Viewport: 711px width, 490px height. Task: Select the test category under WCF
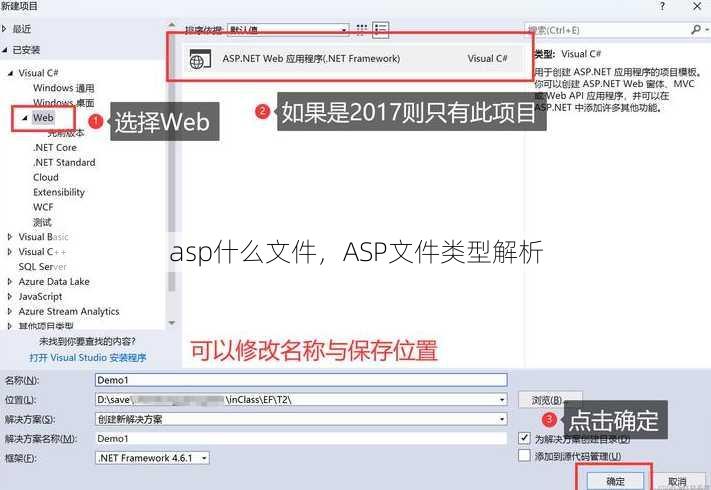[x=42, y=222]
